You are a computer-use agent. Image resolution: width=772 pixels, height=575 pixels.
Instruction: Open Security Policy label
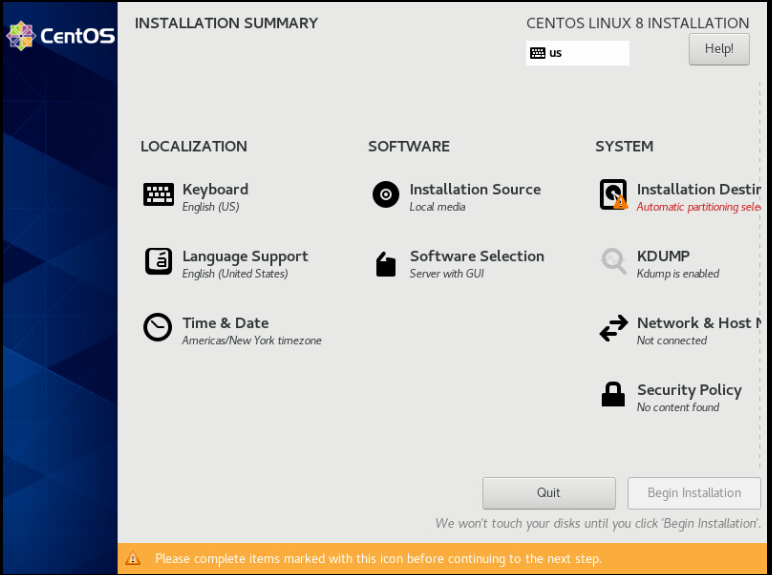tap(689, 390)
